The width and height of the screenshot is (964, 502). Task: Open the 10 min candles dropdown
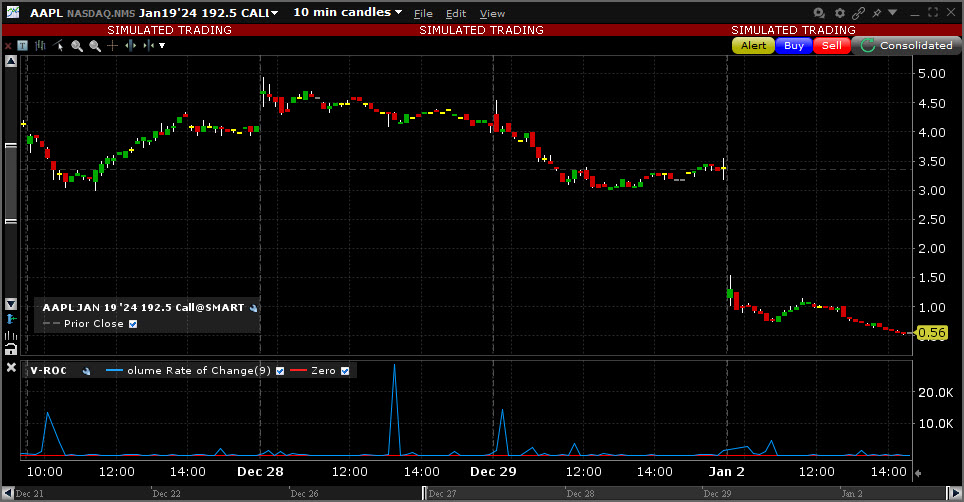click(x=347, y=12)
